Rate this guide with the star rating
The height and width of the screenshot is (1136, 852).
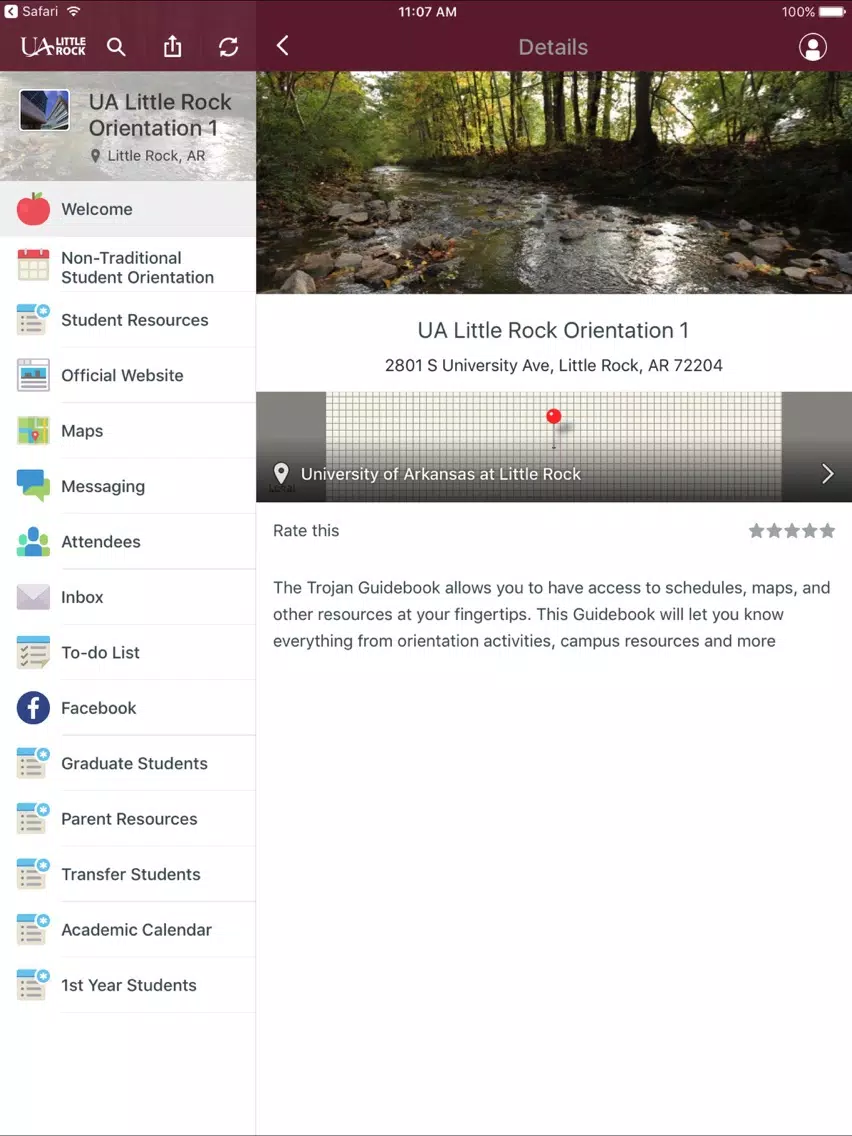(x=791, y=531)
